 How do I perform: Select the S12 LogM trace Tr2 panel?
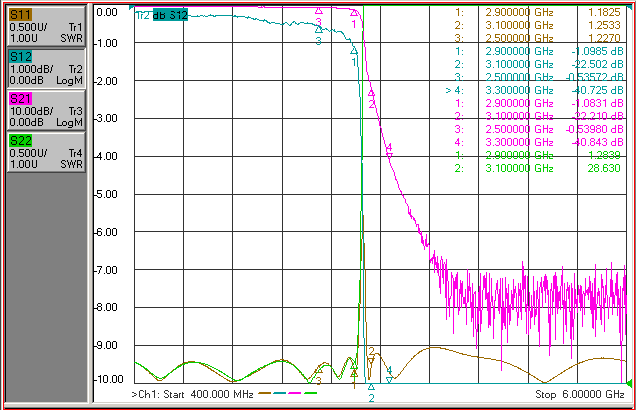(46, 69)
